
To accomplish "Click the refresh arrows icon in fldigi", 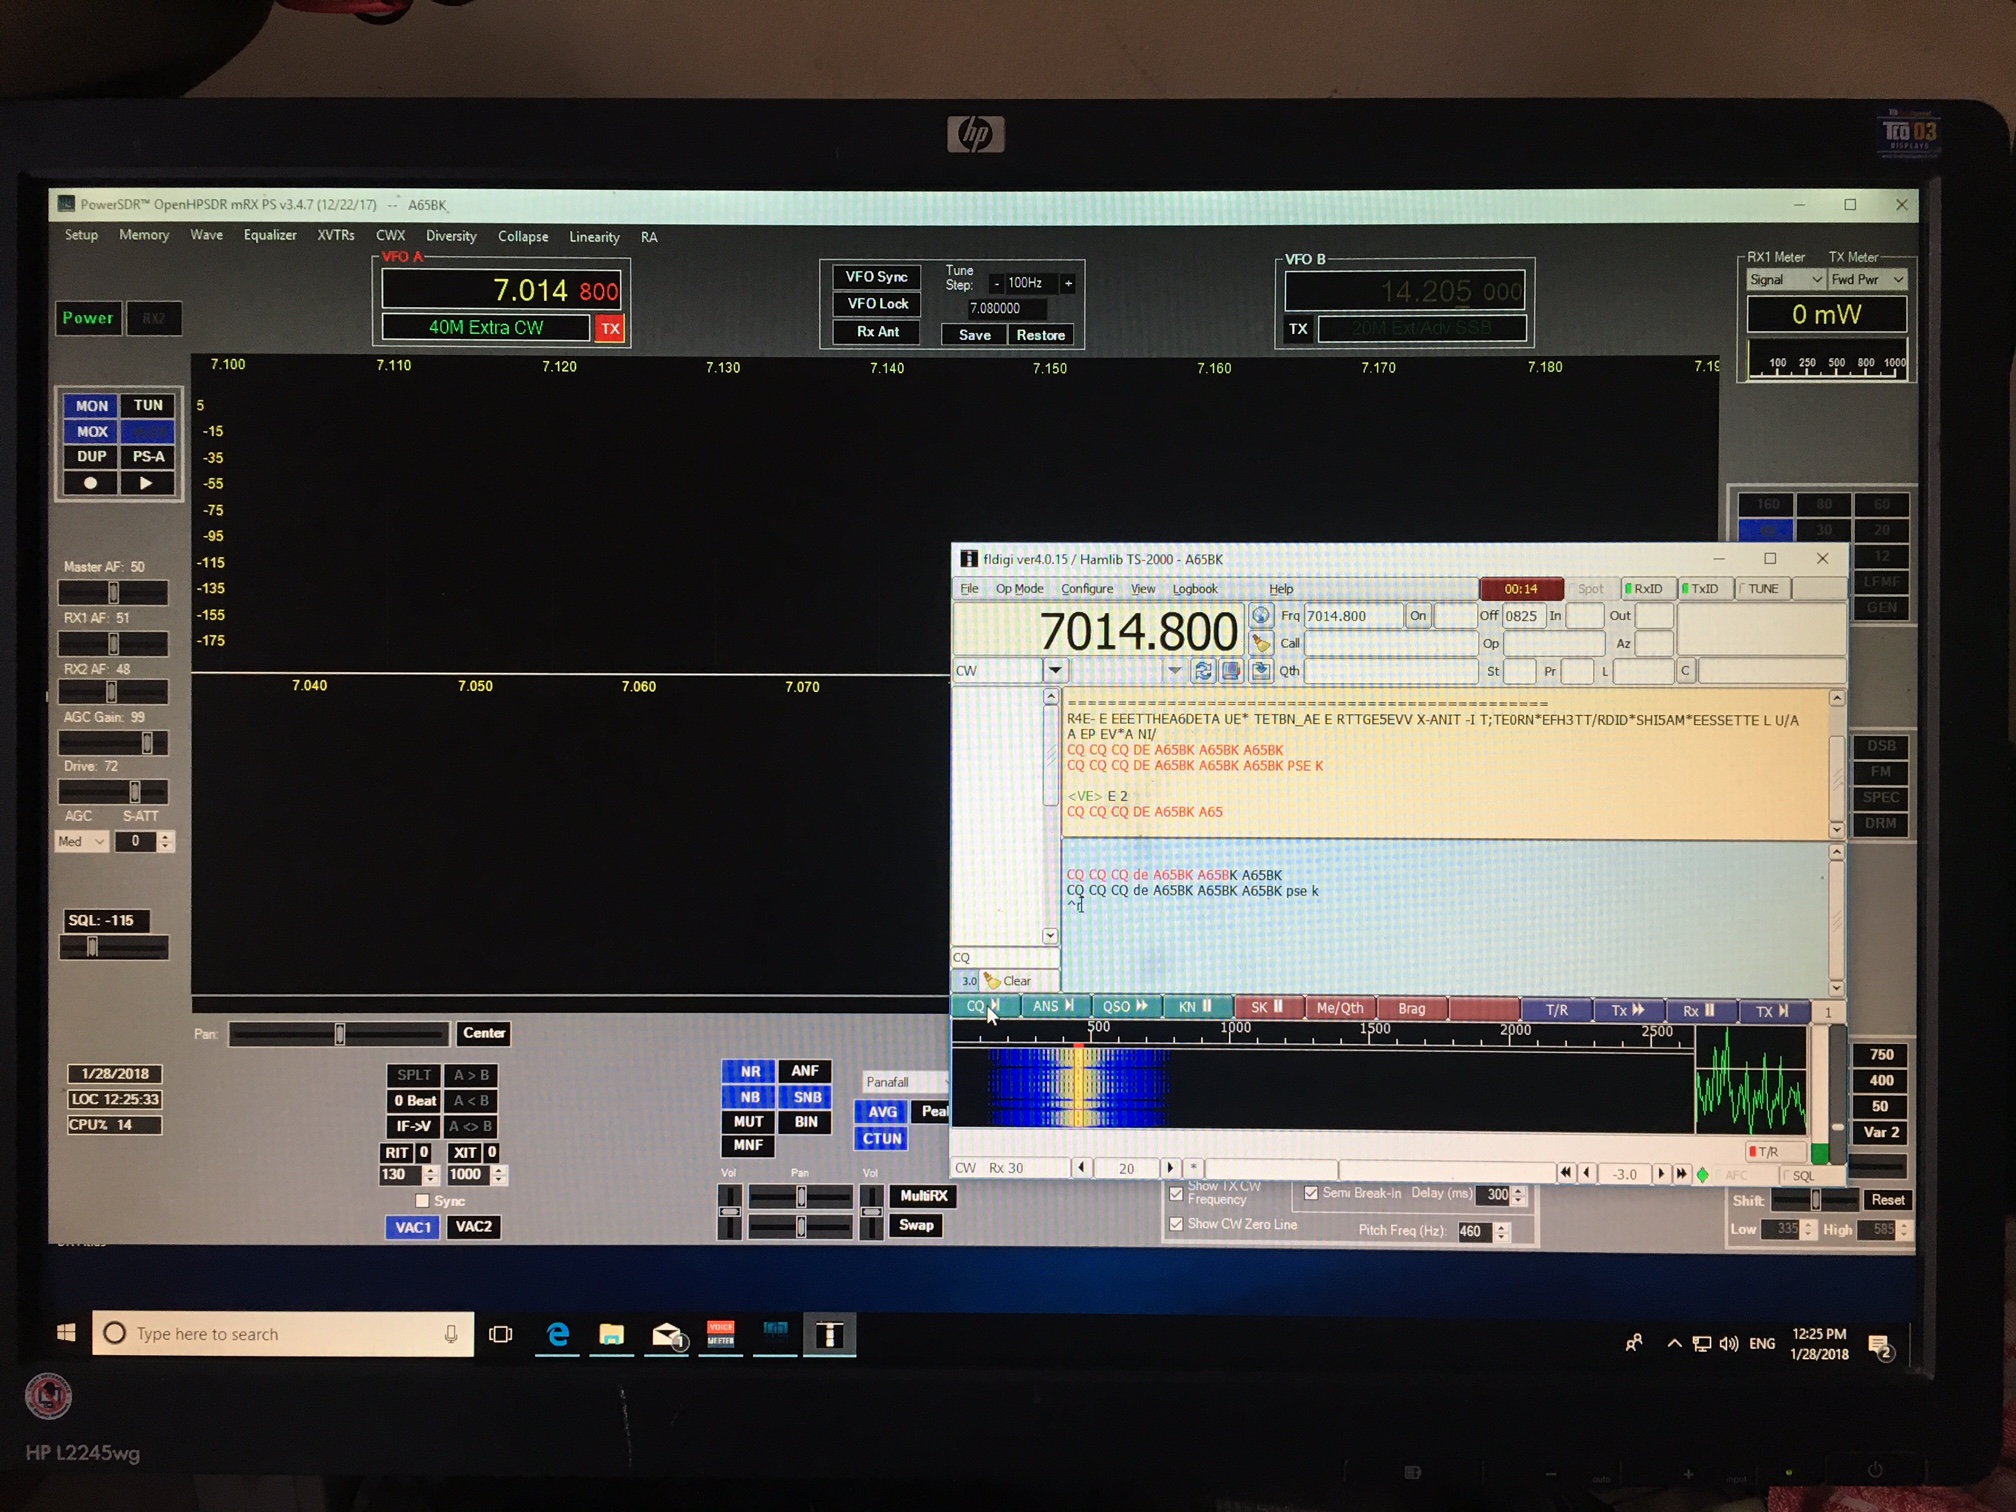I will click(1202, 671).
